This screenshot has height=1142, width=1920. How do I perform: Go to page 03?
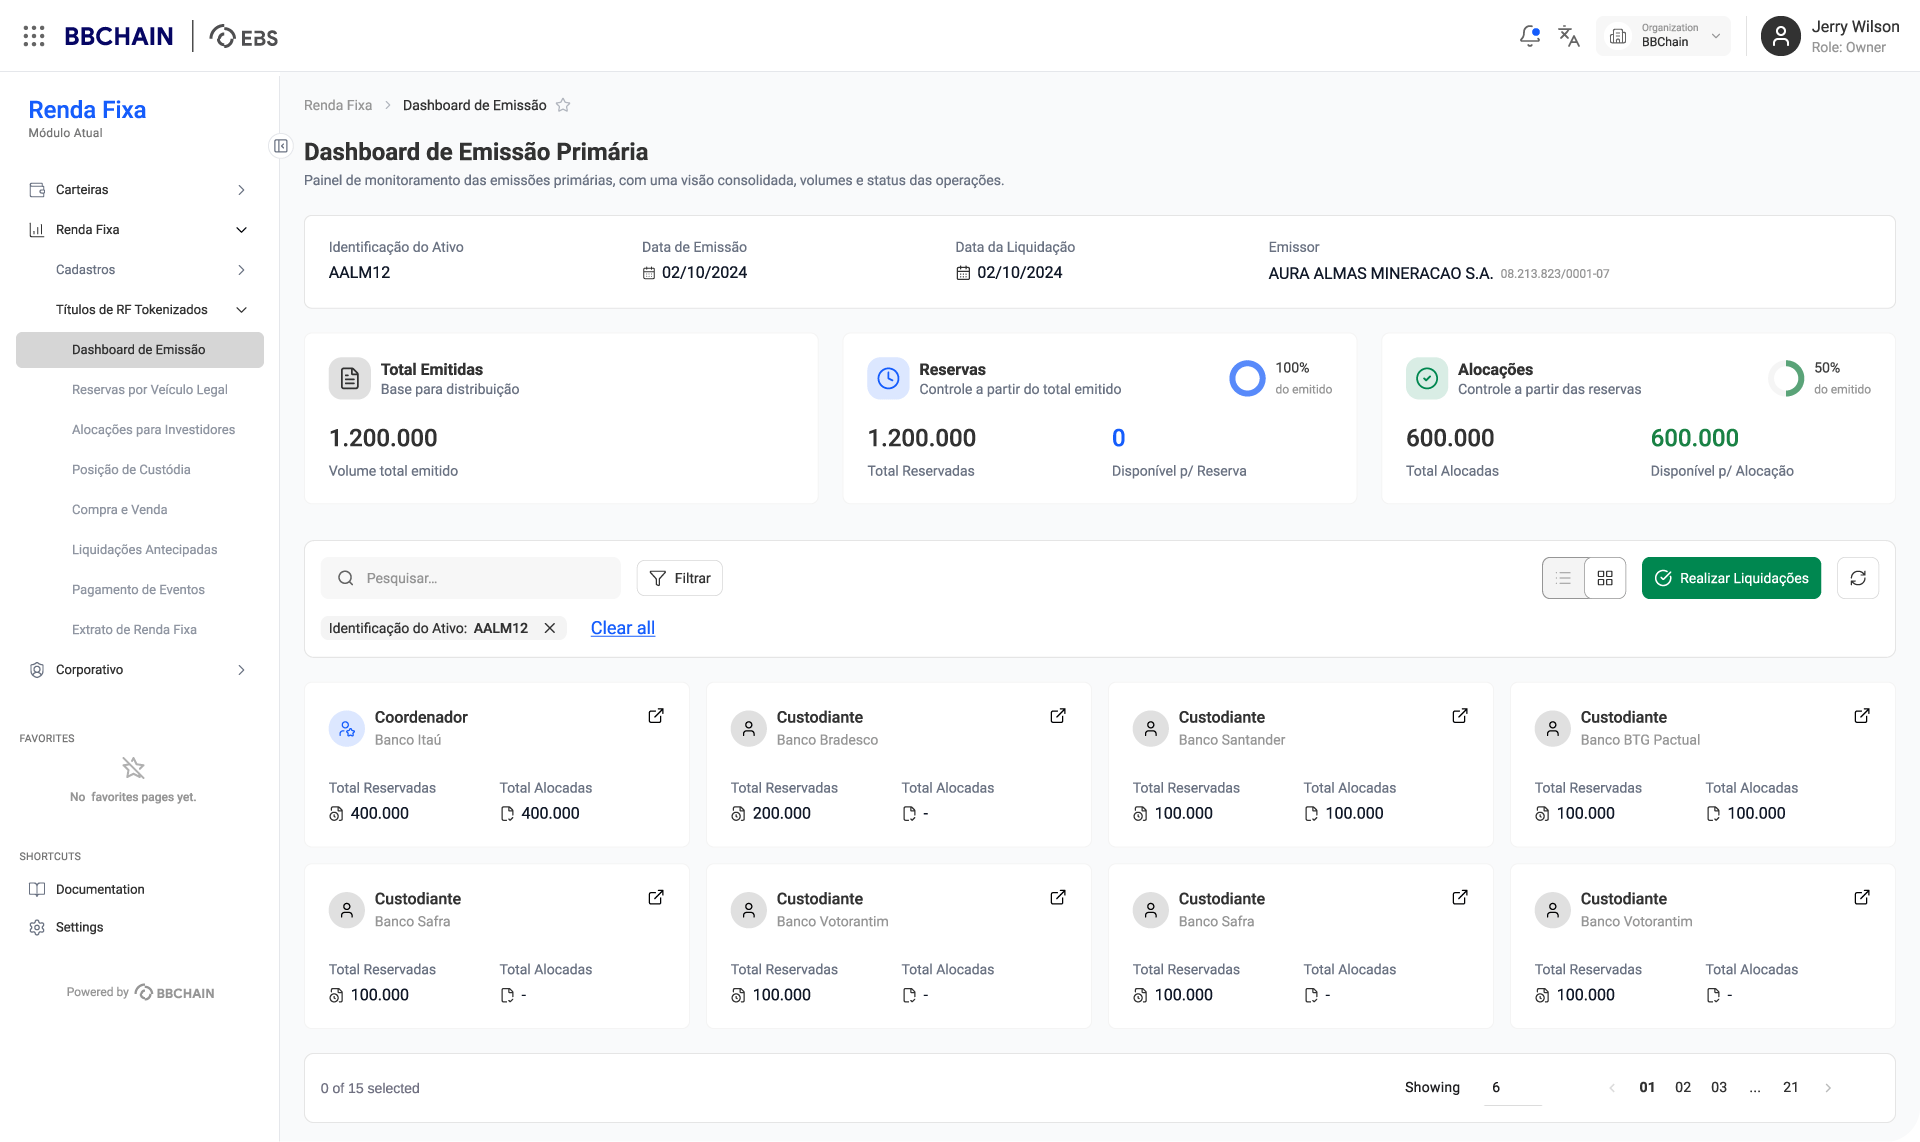[x=1719, y=1088]
